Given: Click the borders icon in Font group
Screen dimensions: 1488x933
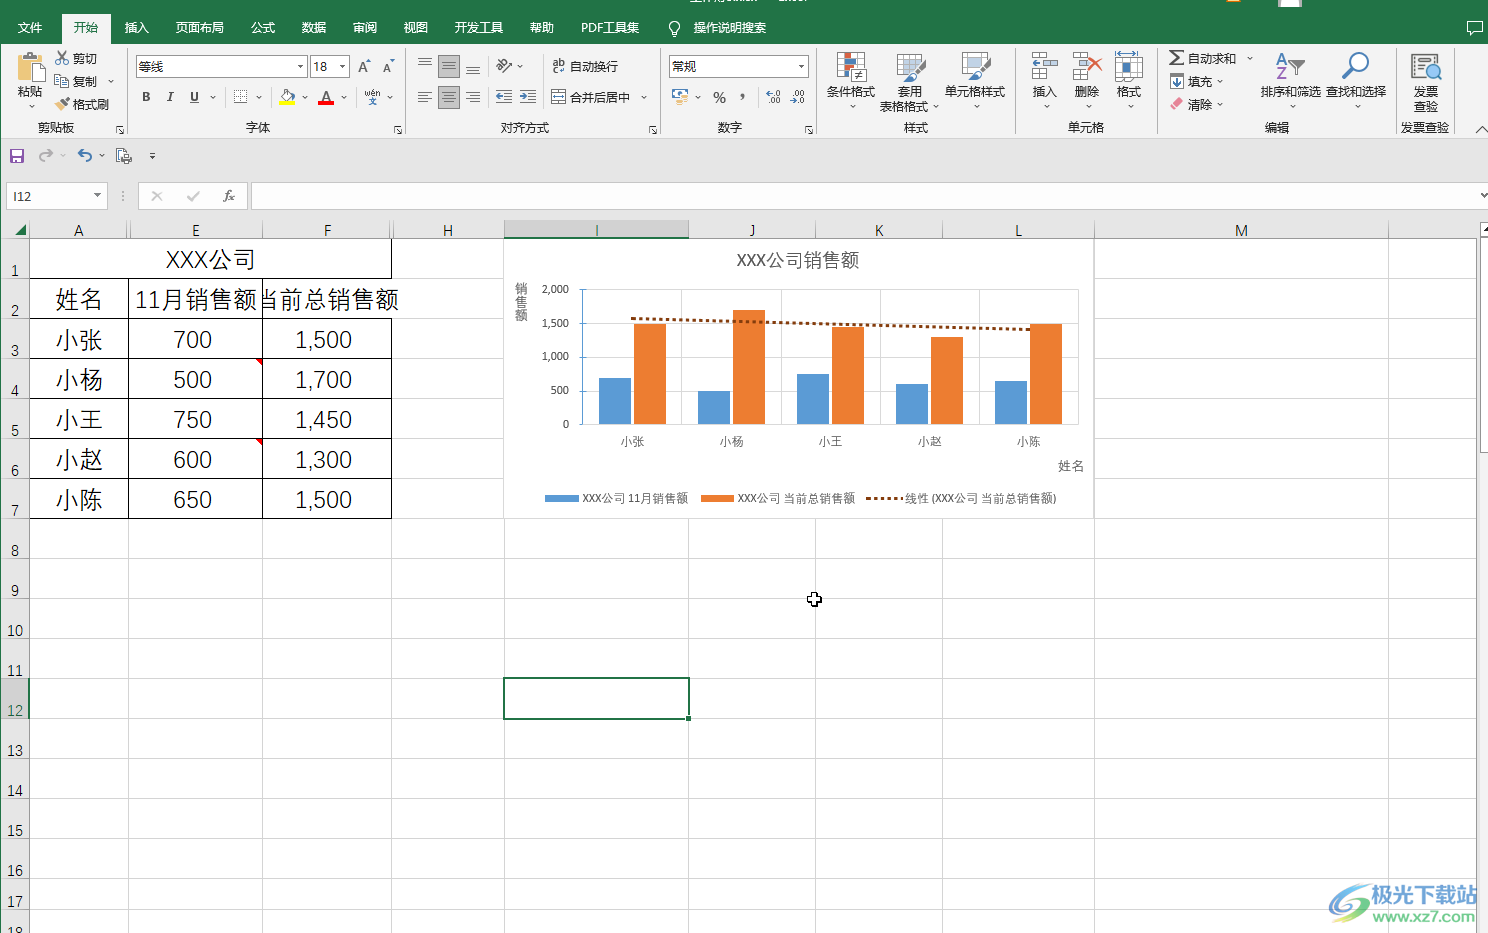Looking at the screenshot, I should [240, 97].
